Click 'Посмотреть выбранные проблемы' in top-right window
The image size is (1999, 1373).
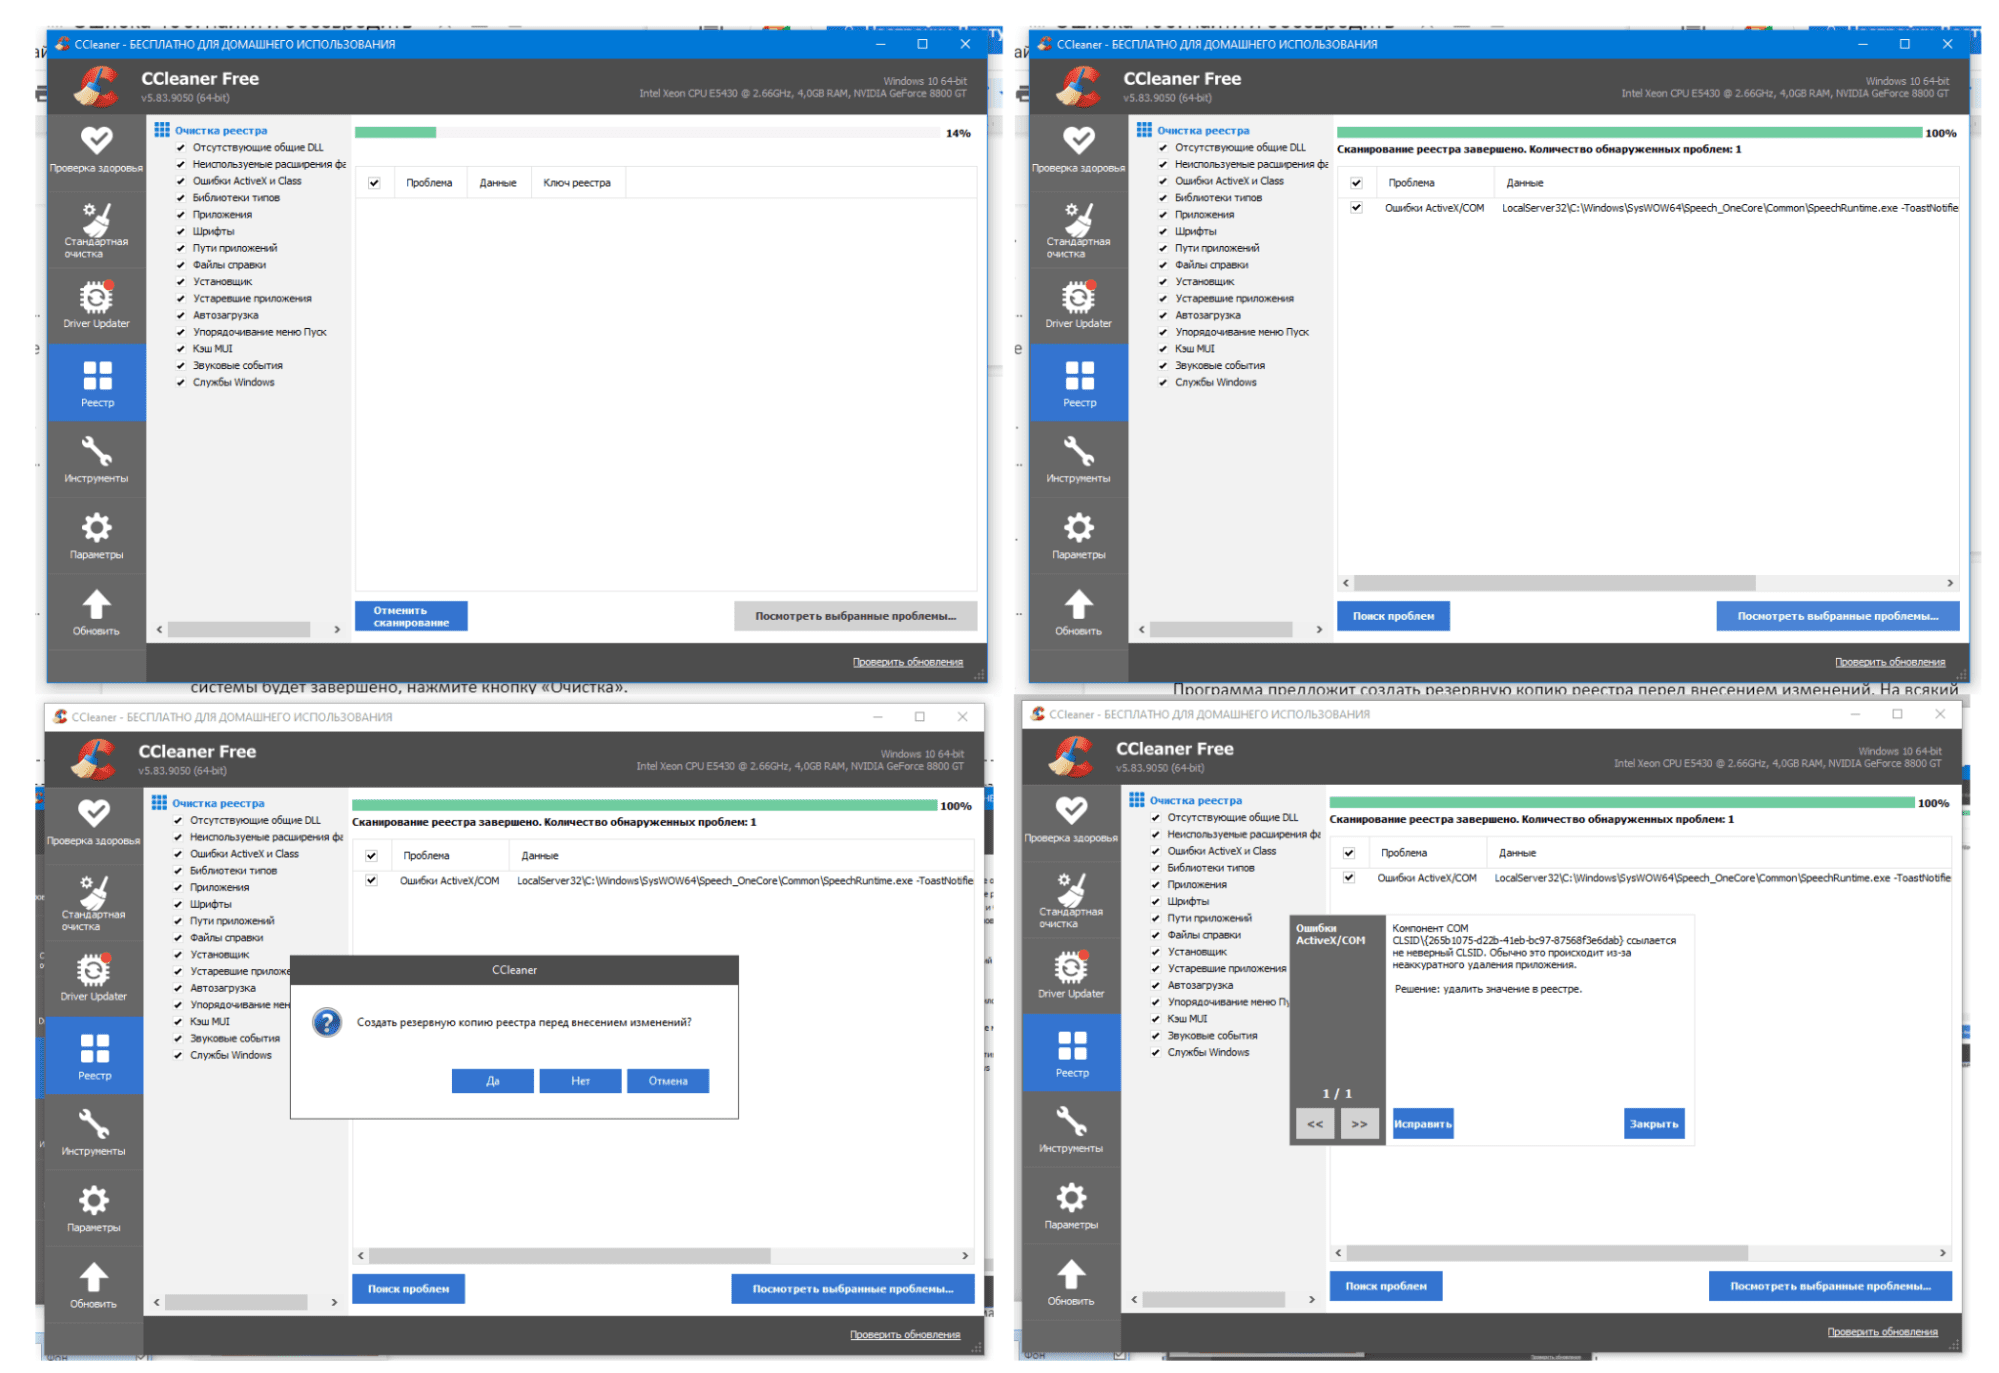coord(1837,616)
